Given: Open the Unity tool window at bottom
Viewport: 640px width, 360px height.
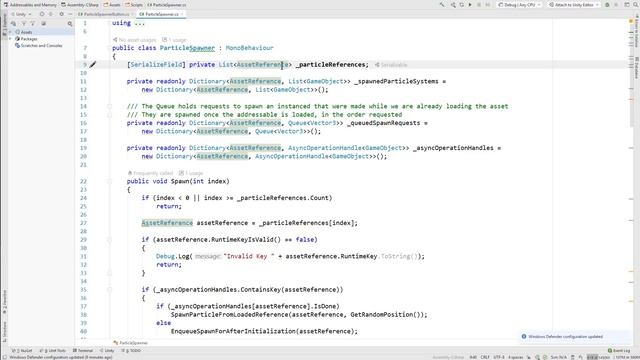Looking at the screenshot, I should click(x=107, y=351).
